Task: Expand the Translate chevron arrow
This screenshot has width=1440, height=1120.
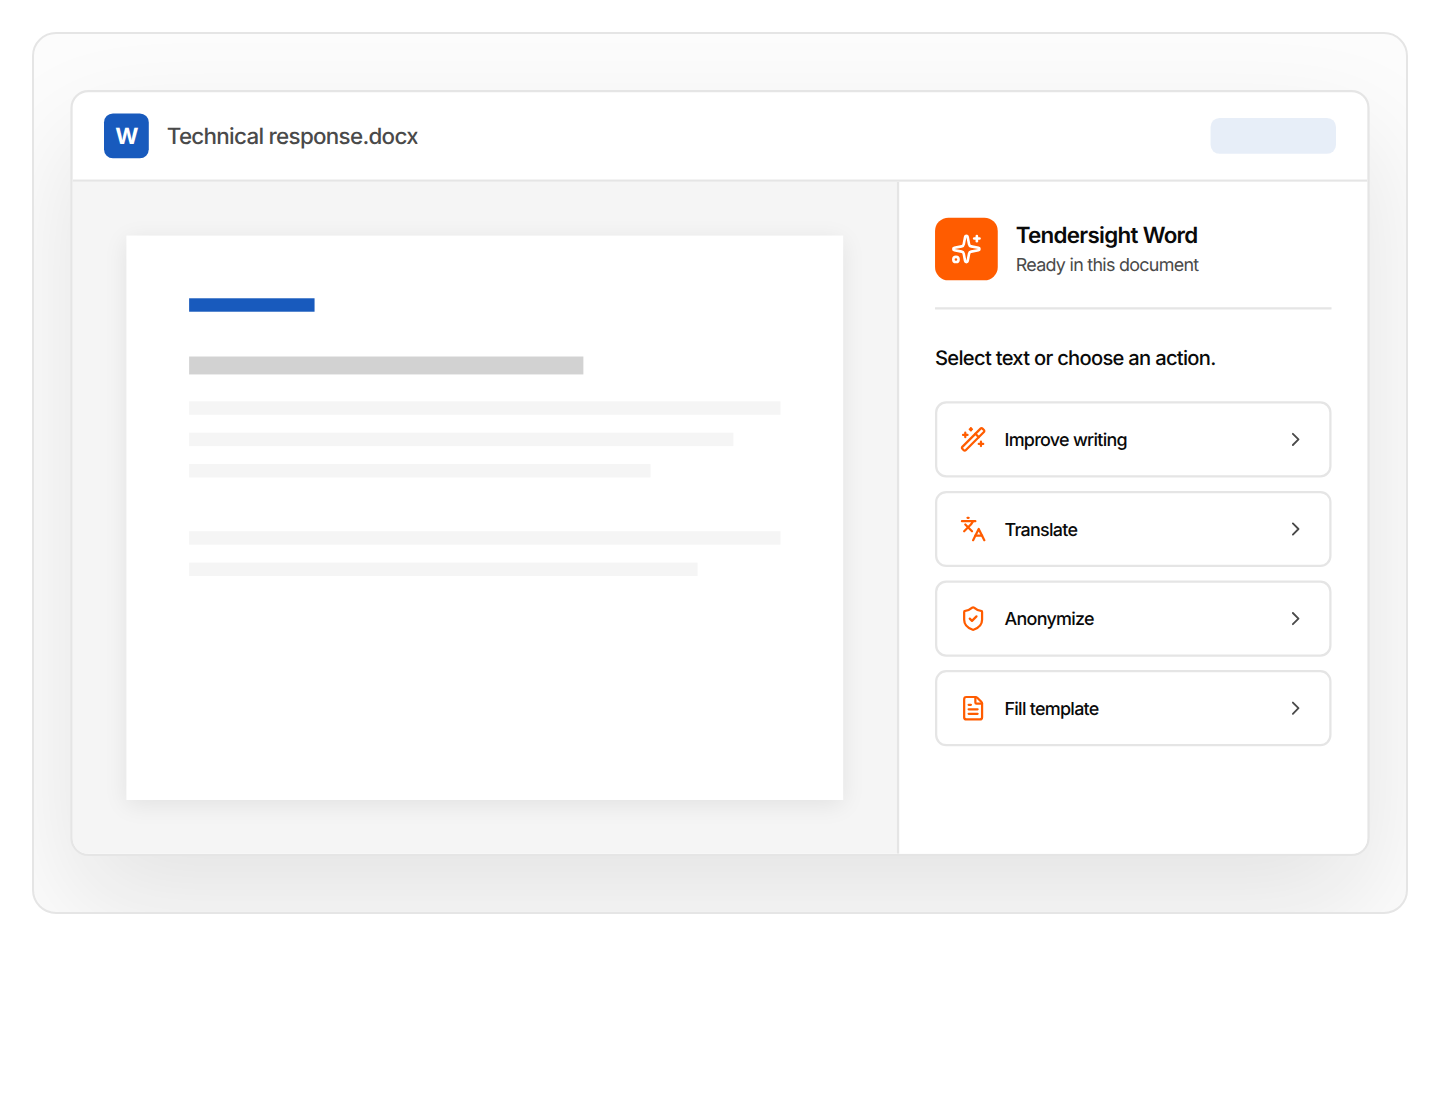Action: pos(1295,529)
